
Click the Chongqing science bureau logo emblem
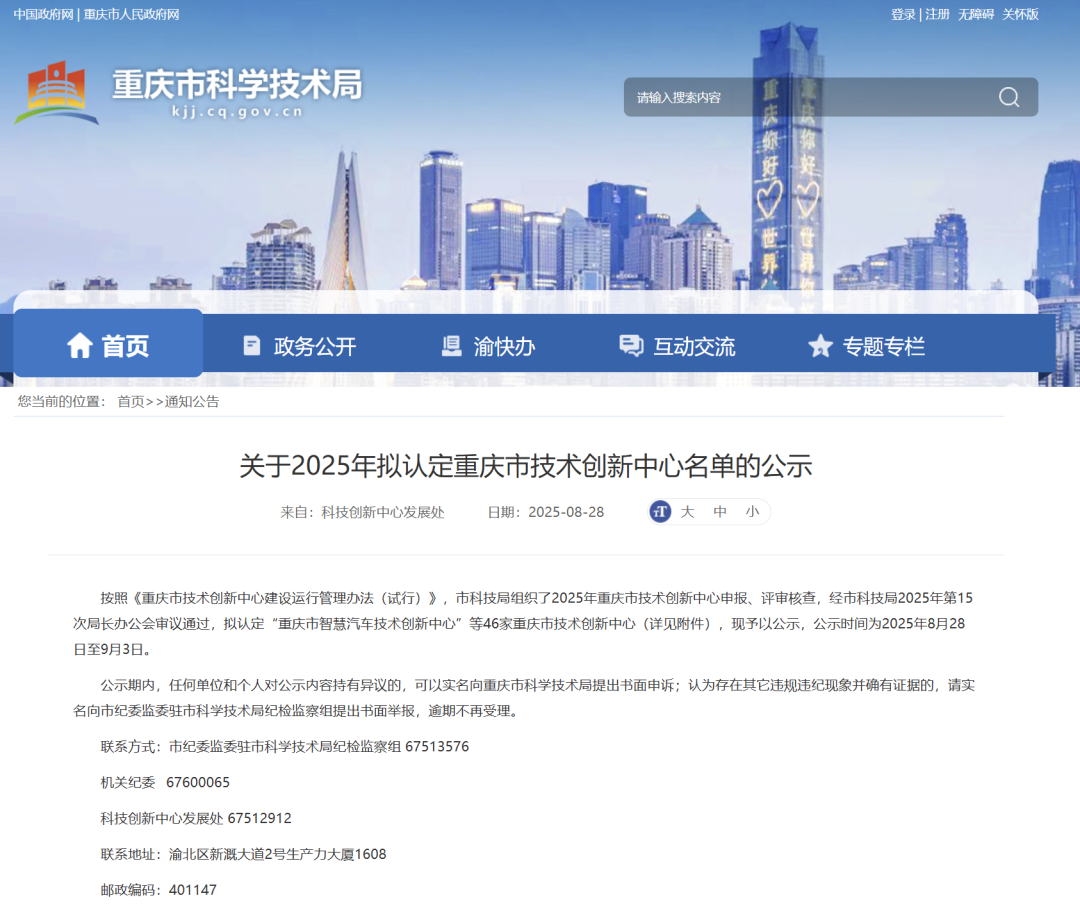click(x=56, y=93)
